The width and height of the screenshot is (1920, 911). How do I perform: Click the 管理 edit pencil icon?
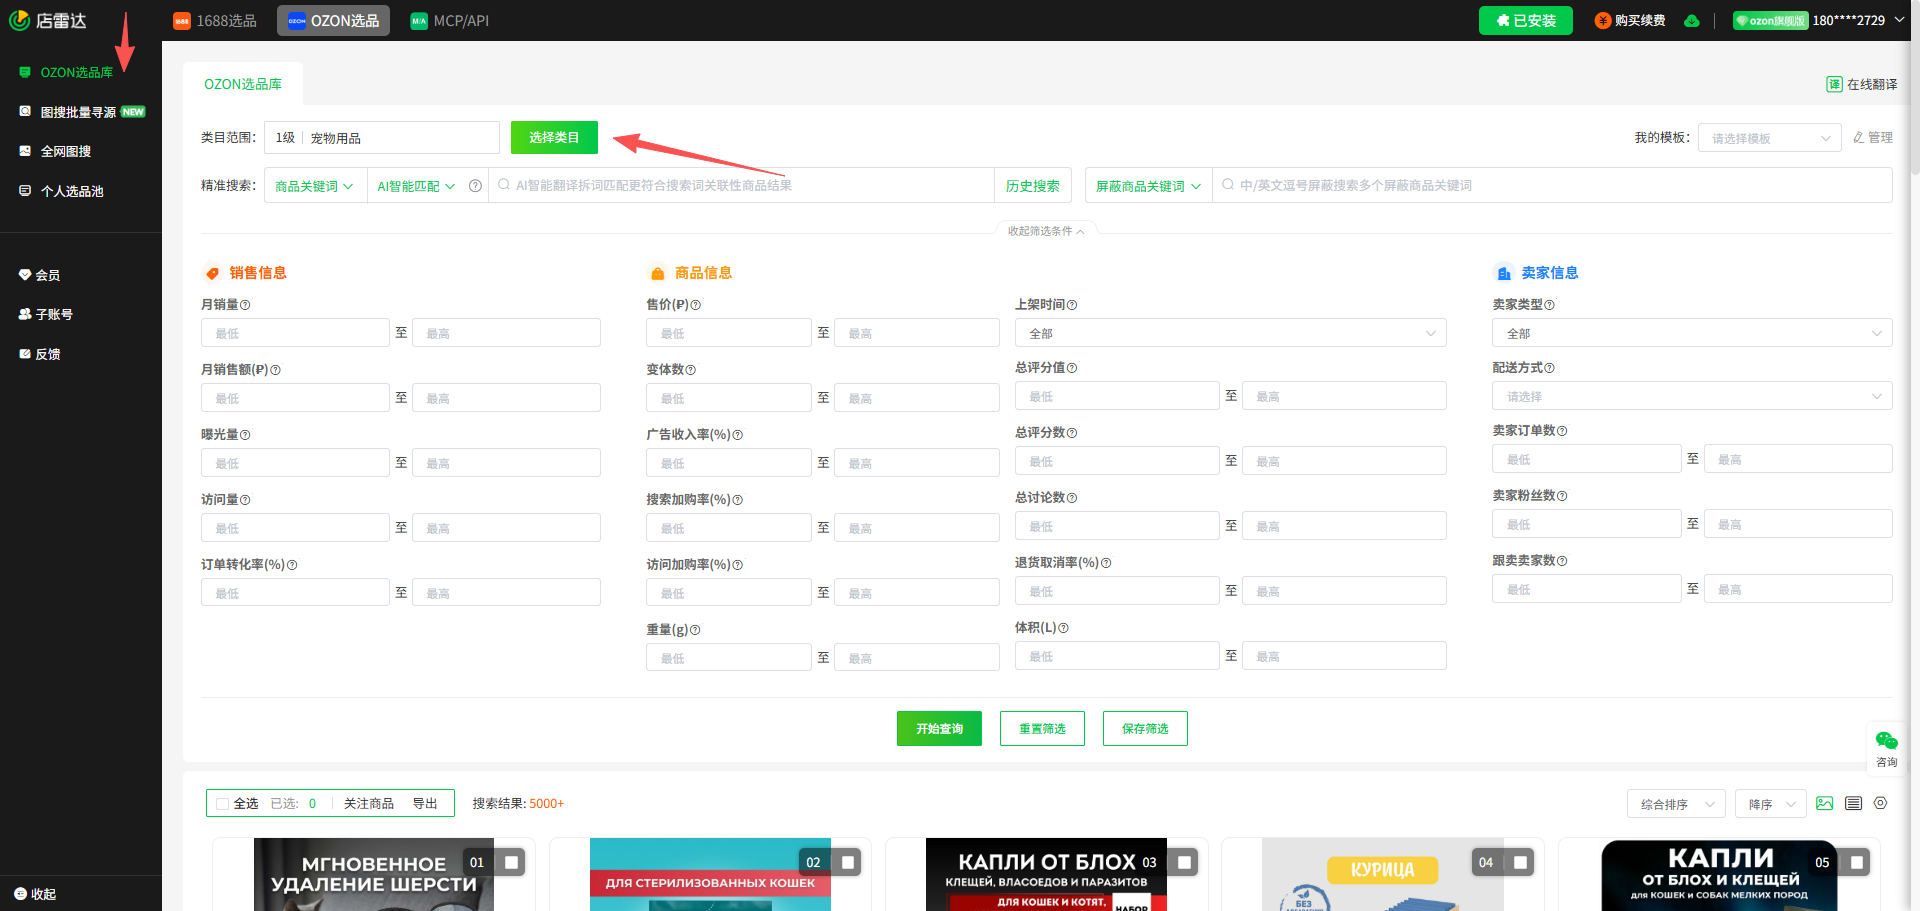pyautogui.click(x=1858, y=138)
